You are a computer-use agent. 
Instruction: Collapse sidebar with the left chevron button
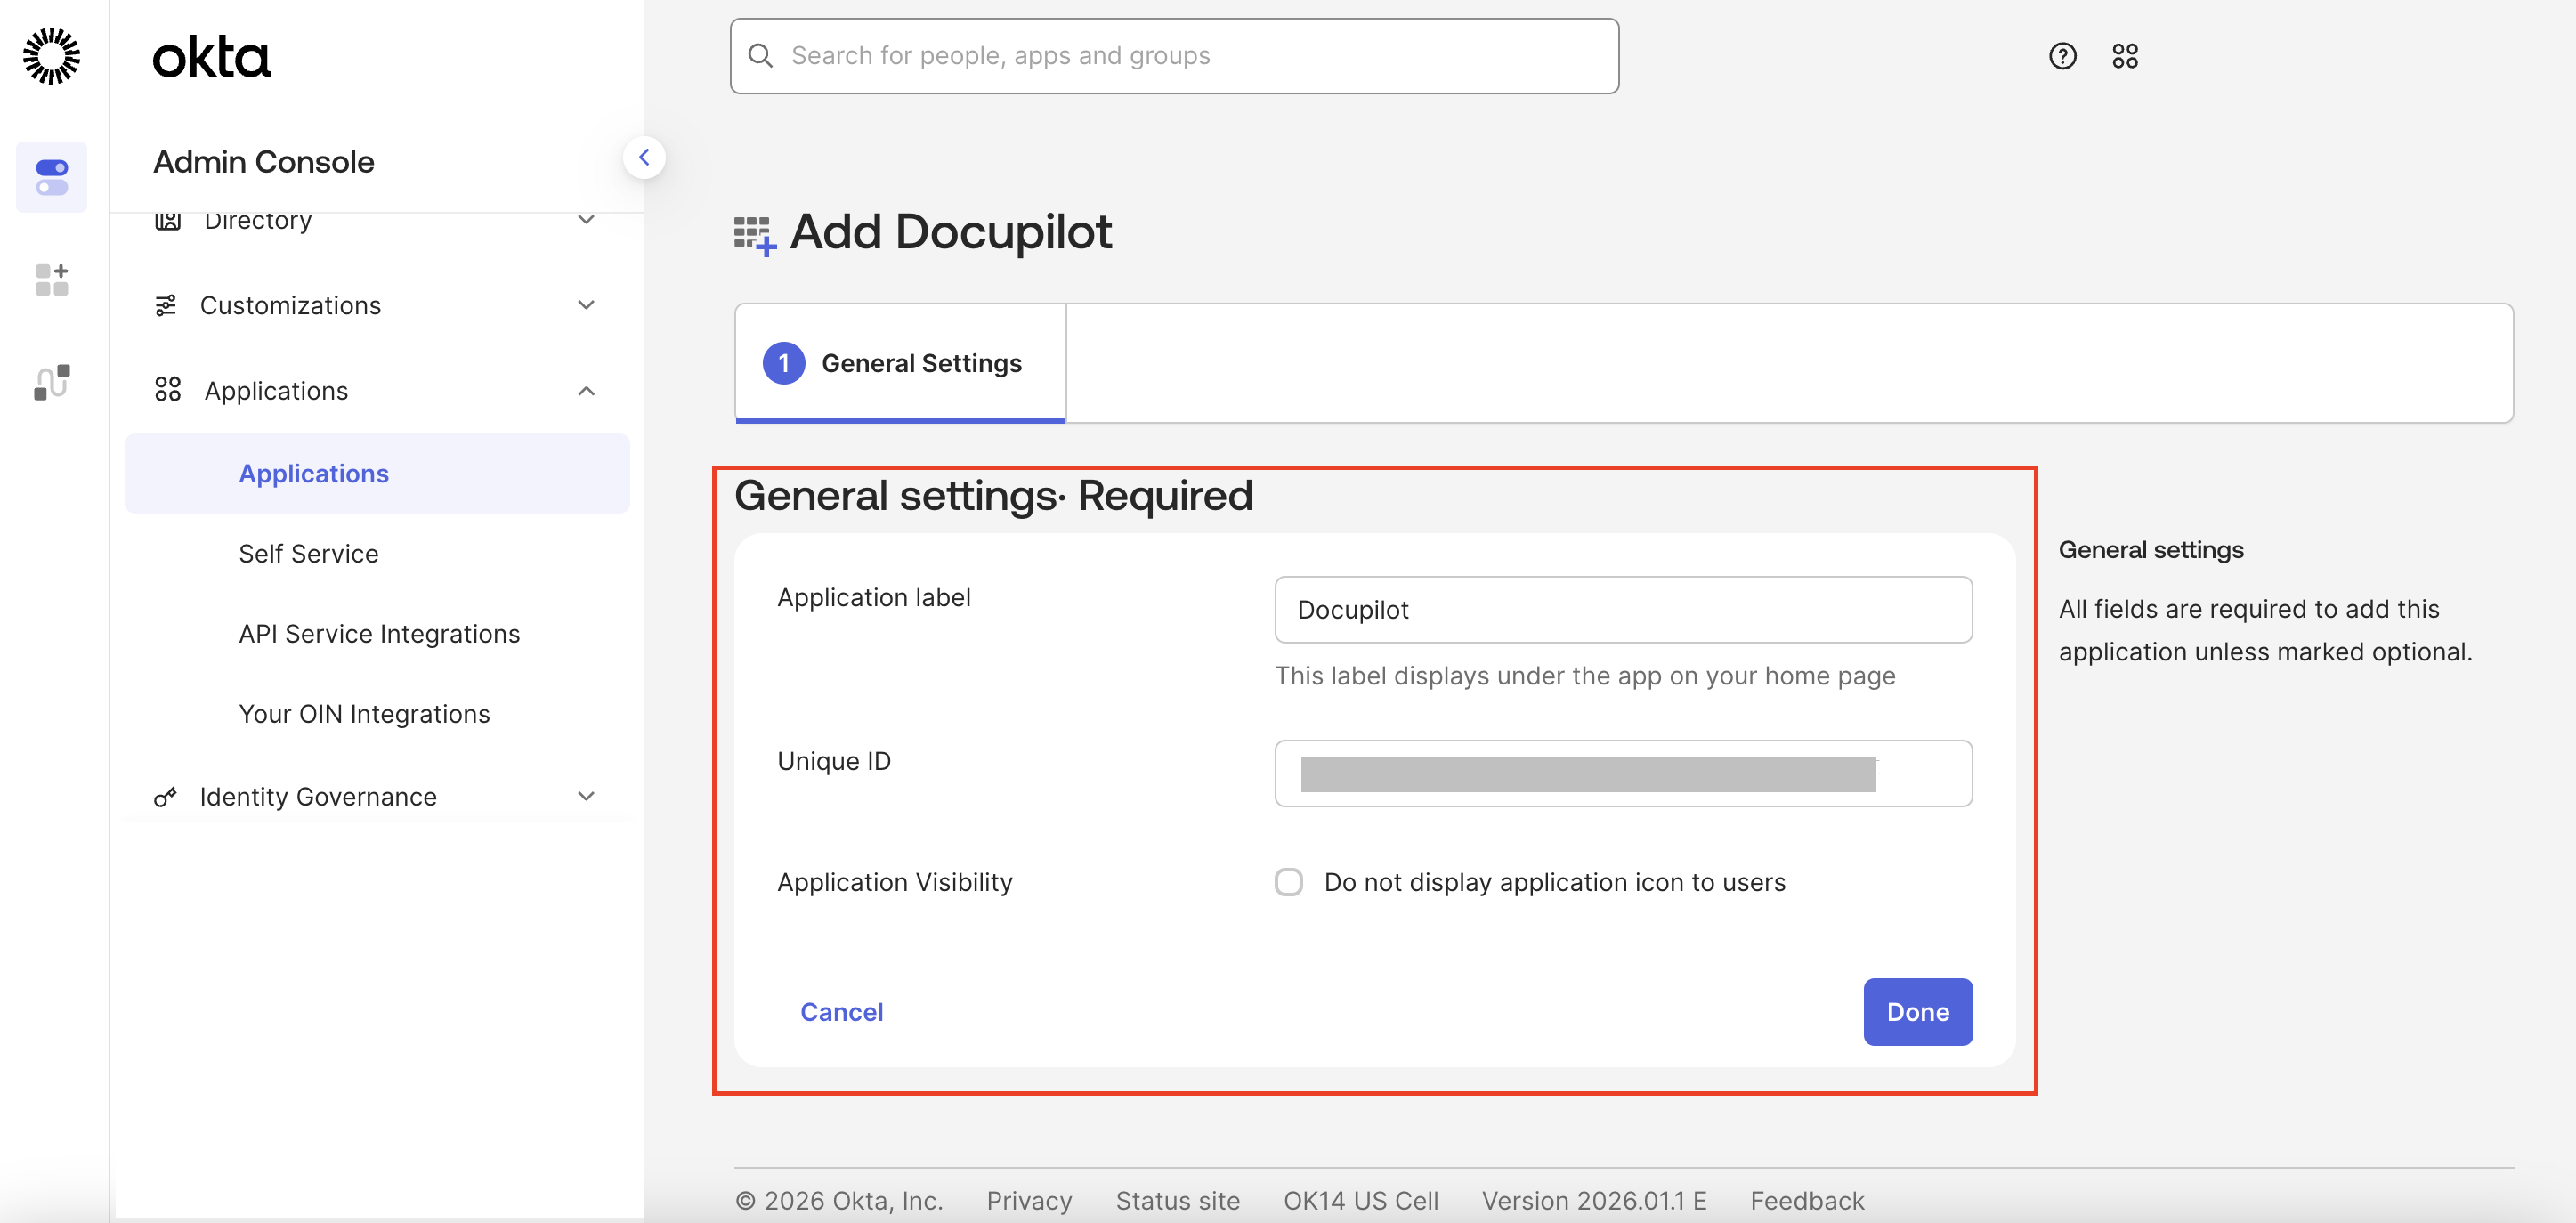[644, 157]
